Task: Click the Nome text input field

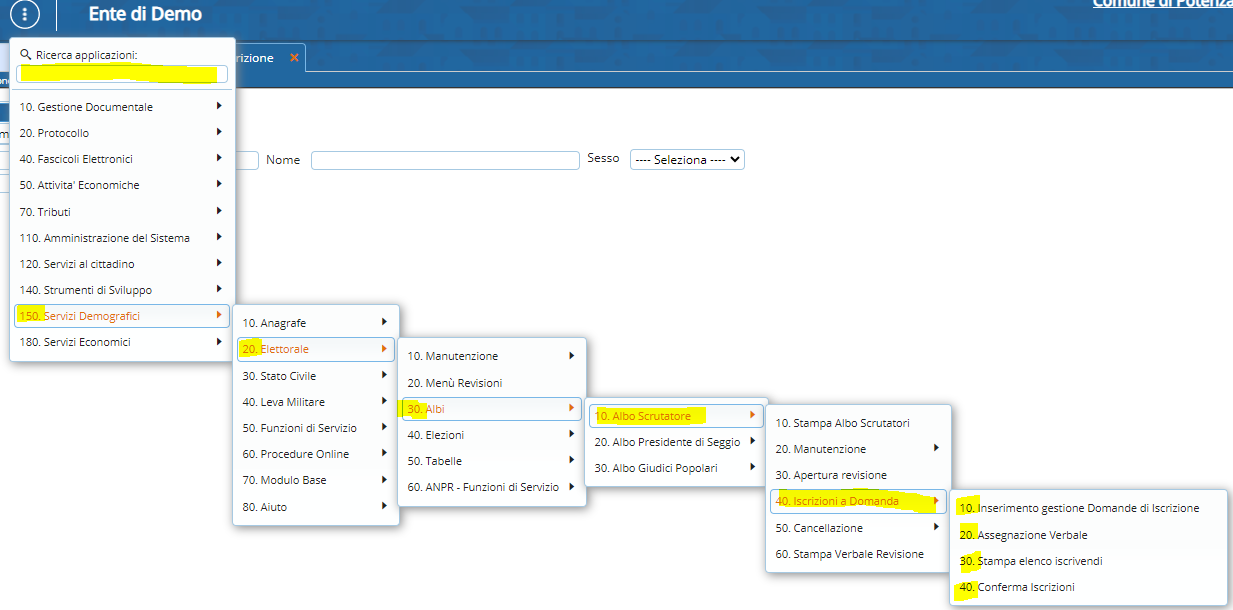Action: coord(445,160)
